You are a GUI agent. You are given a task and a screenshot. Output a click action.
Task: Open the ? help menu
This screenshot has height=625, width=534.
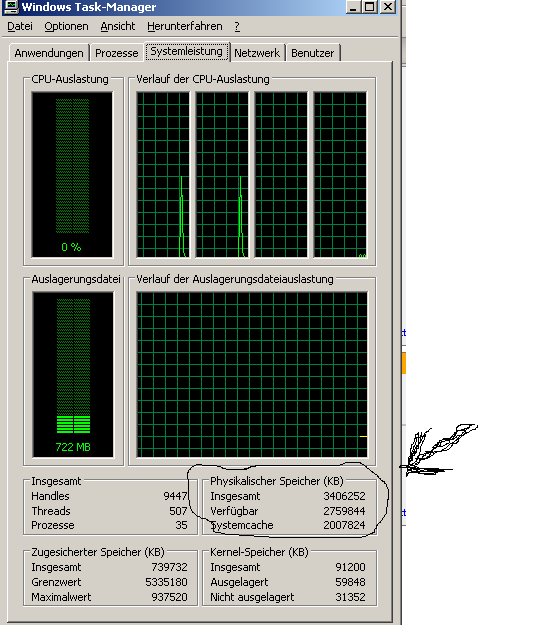tap(237, 26)
